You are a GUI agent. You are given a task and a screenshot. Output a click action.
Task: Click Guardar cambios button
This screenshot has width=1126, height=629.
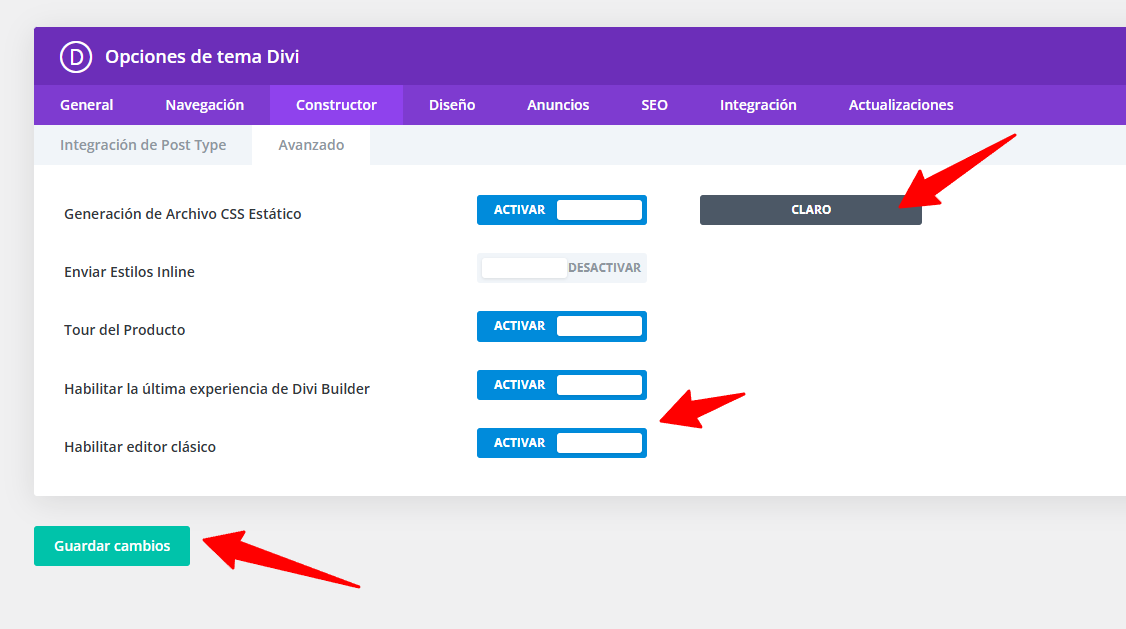click(112, 546)
